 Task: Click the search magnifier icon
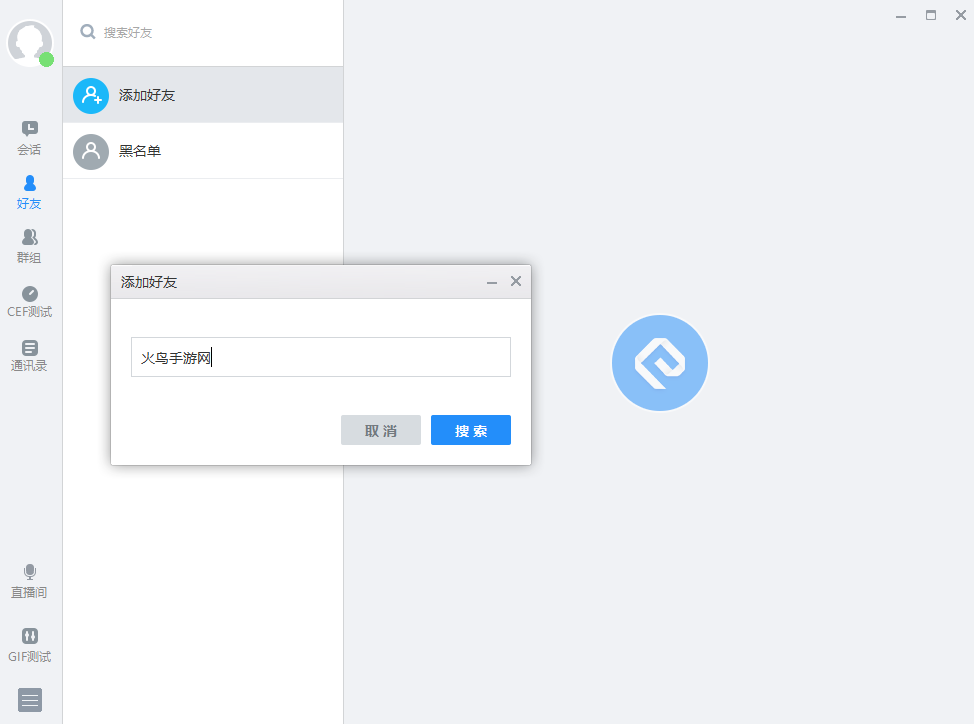(88, 32)
